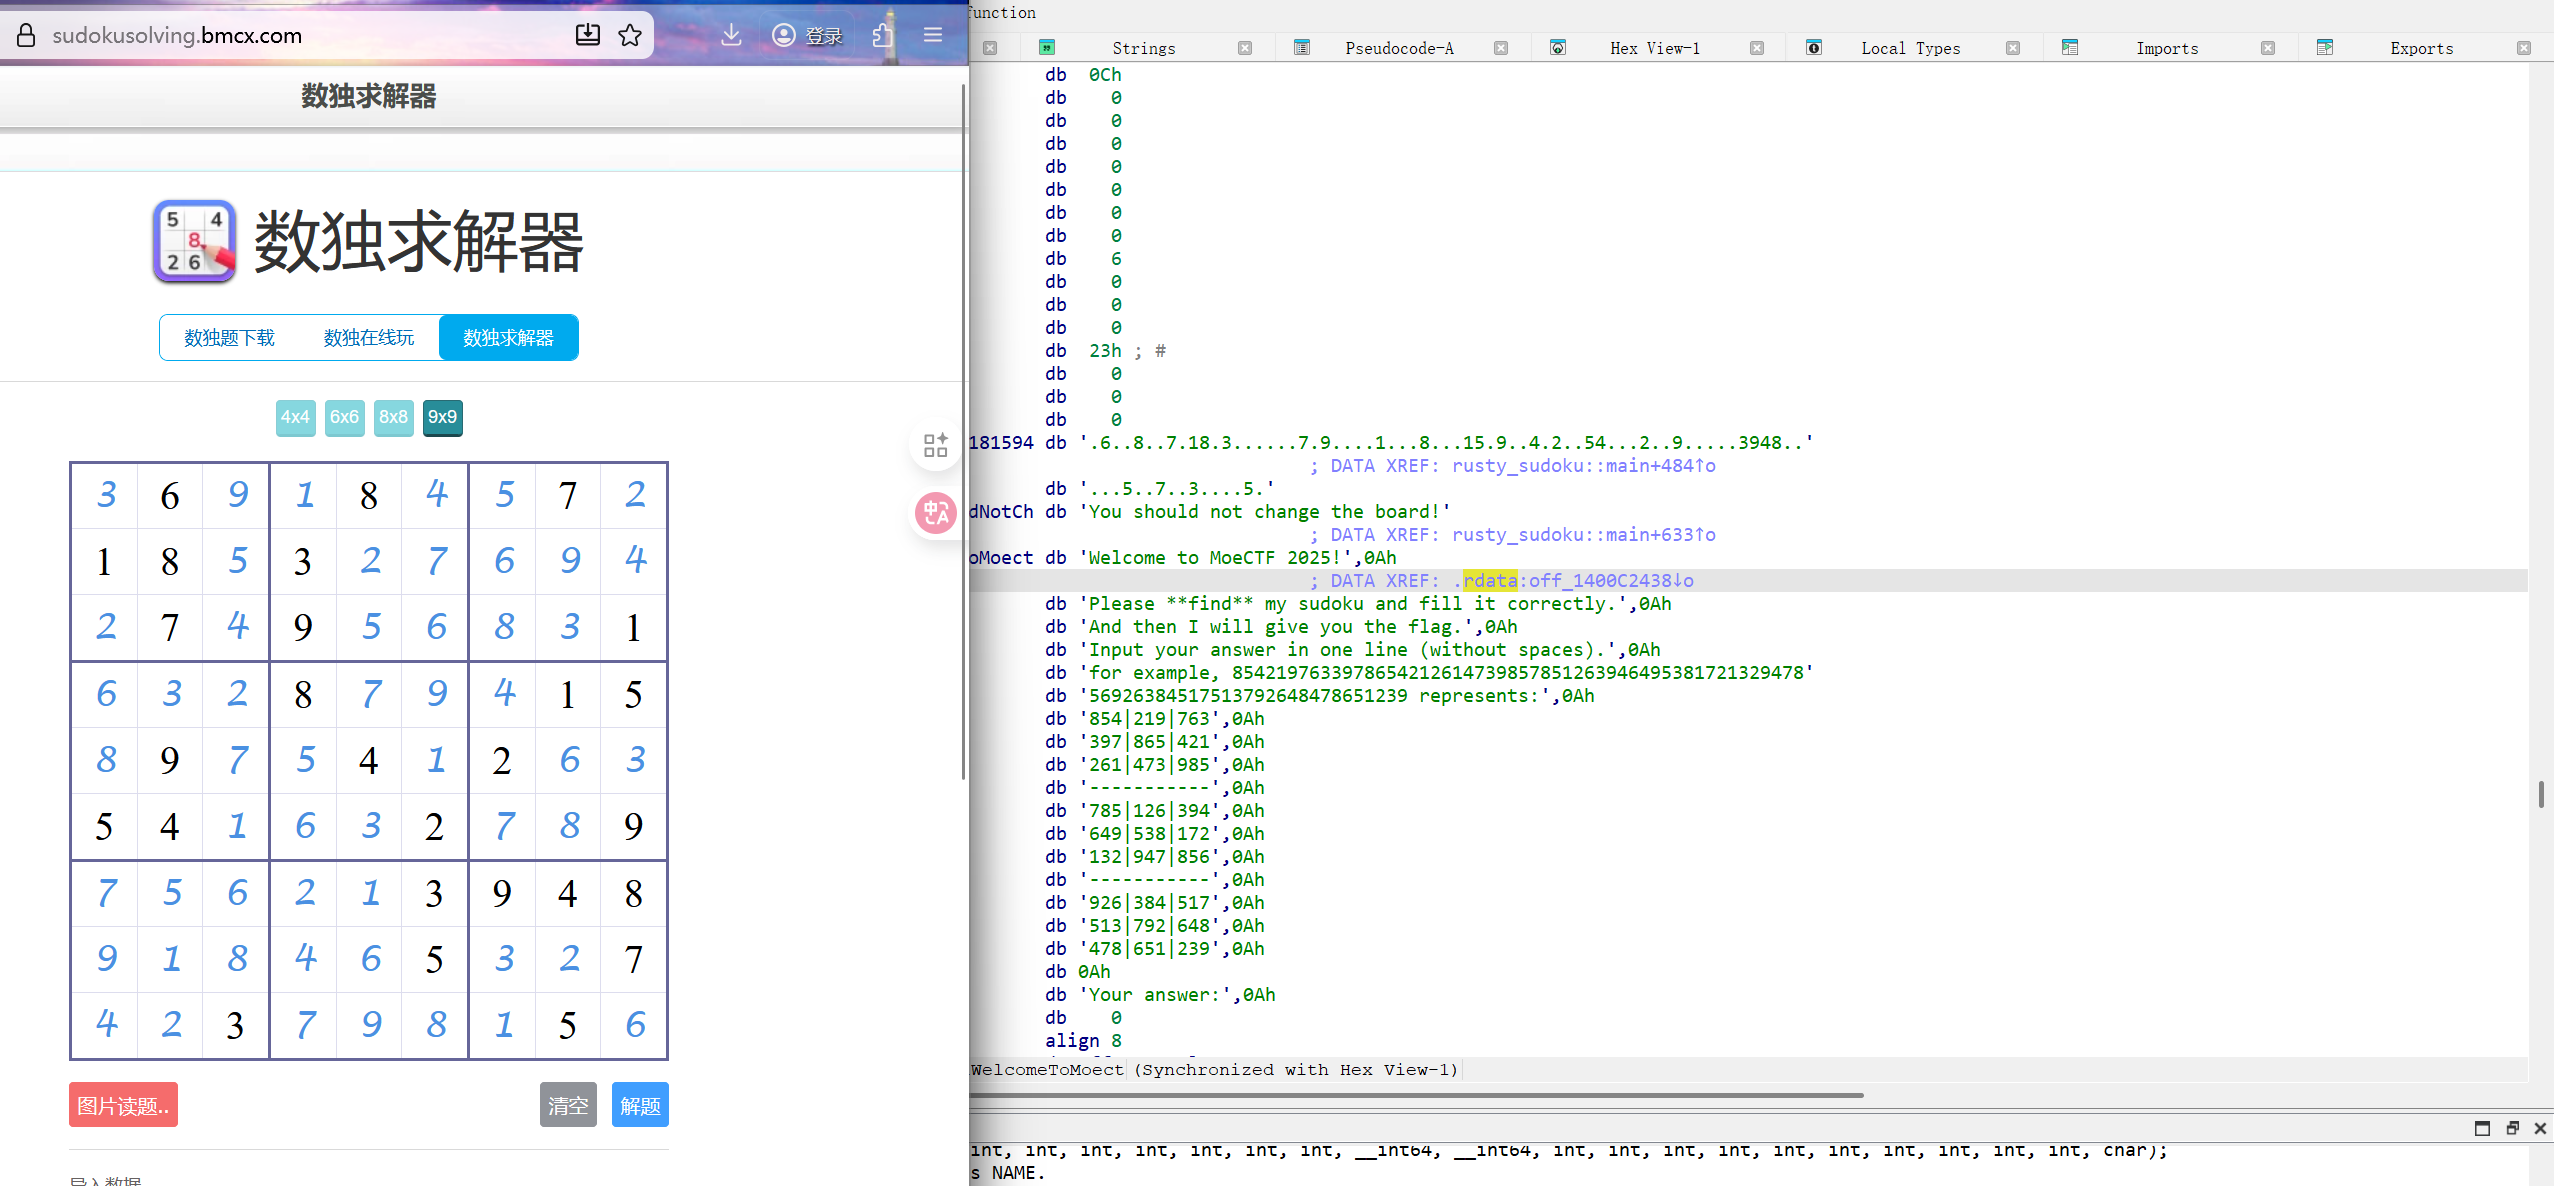The image size is (2554, 1186).
Task: Open the browser hamburger menu
Action: click(933, 36)
